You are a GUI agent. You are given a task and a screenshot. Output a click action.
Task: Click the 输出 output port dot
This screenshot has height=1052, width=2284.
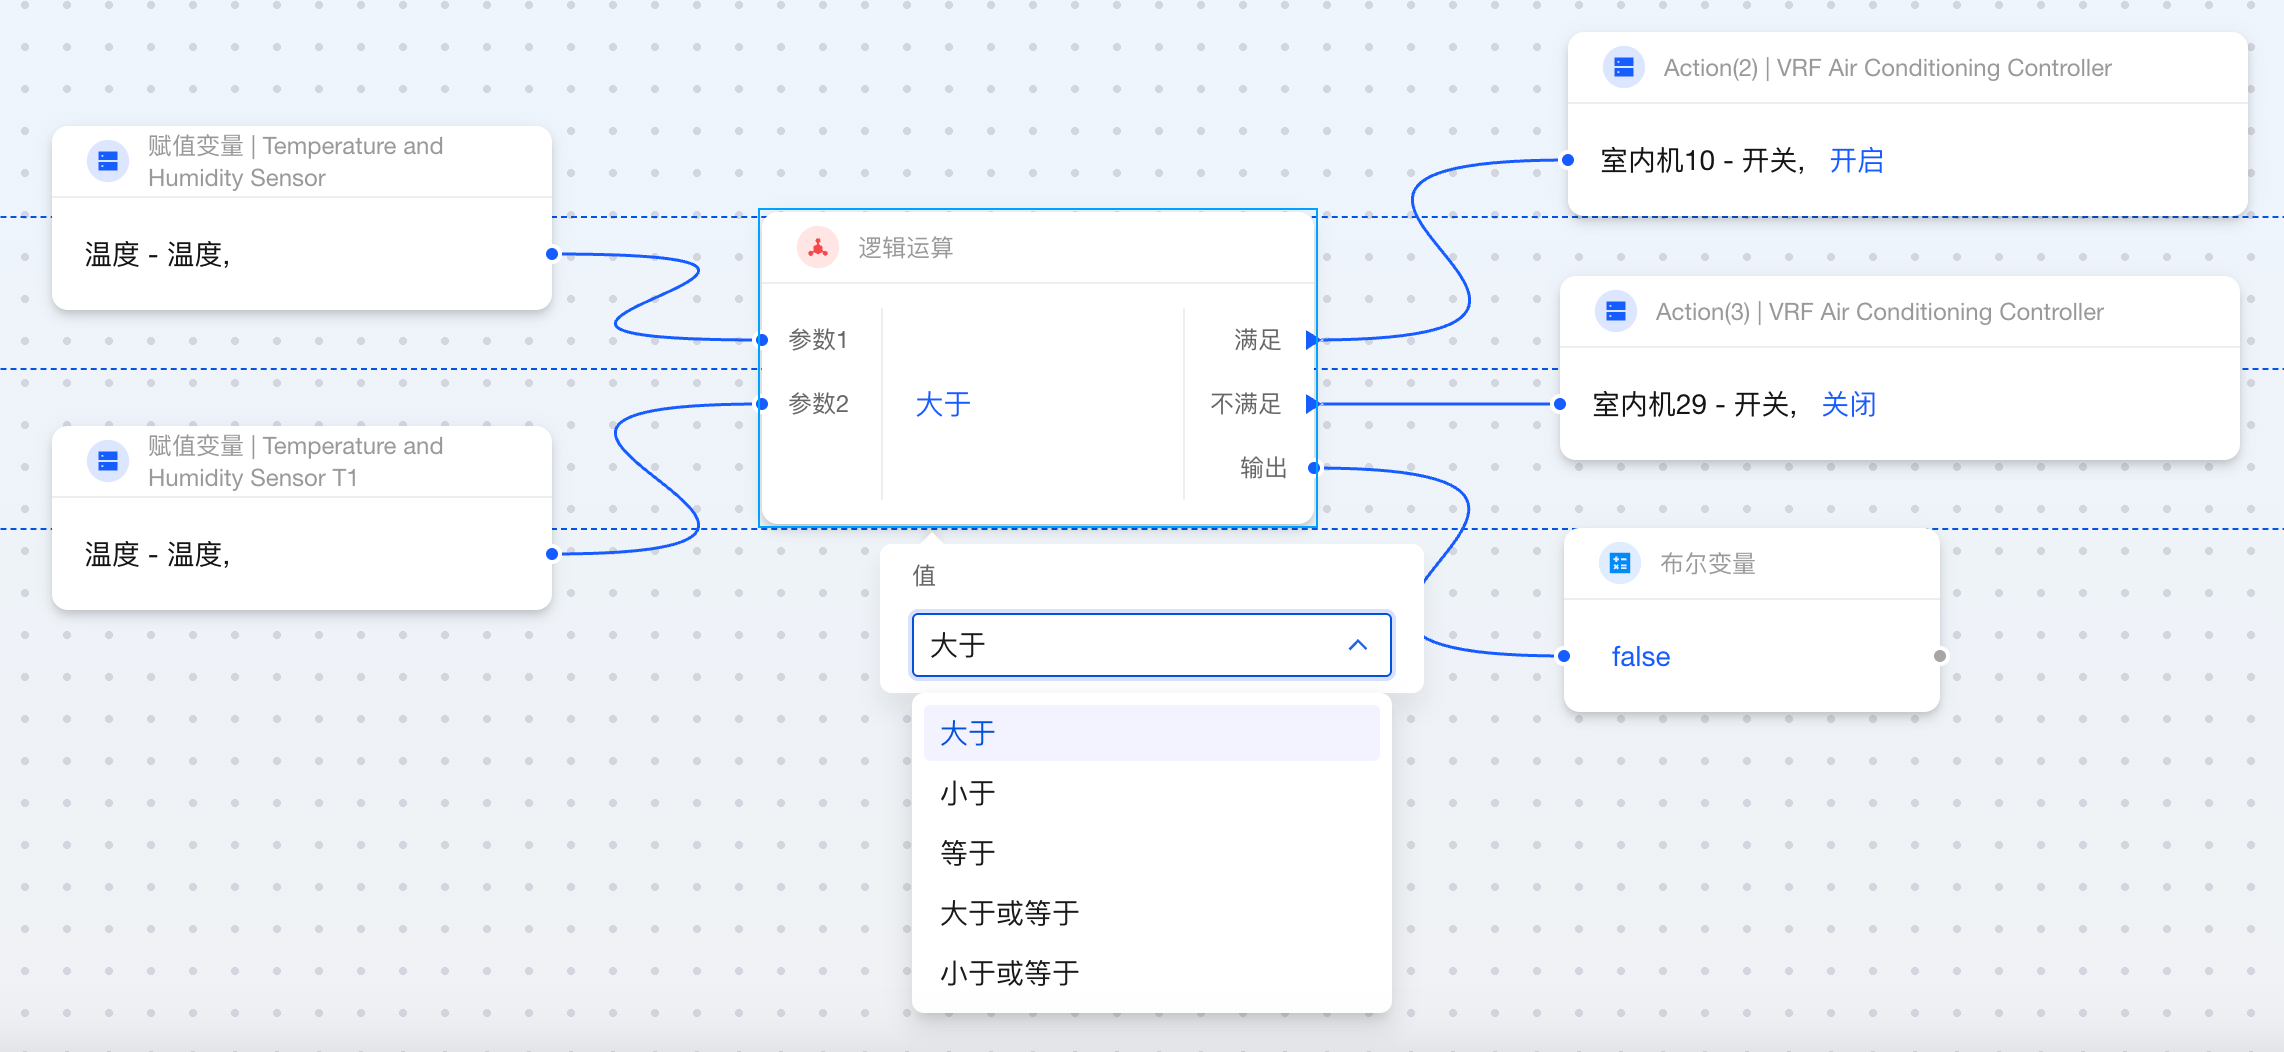1314,468
